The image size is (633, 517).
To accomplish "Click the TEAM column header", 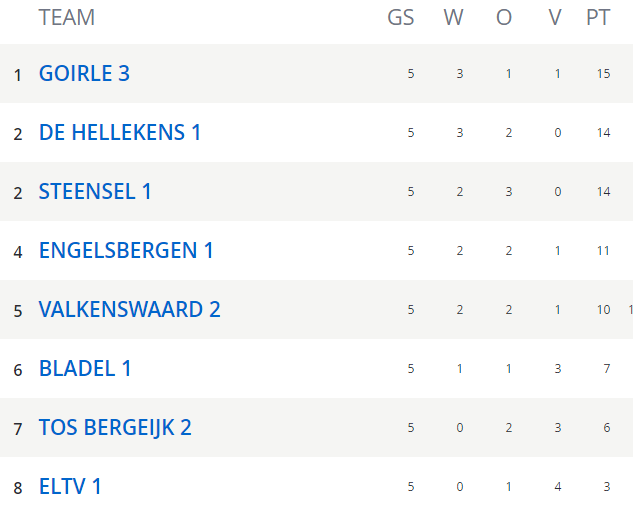I will click(67, 18).
